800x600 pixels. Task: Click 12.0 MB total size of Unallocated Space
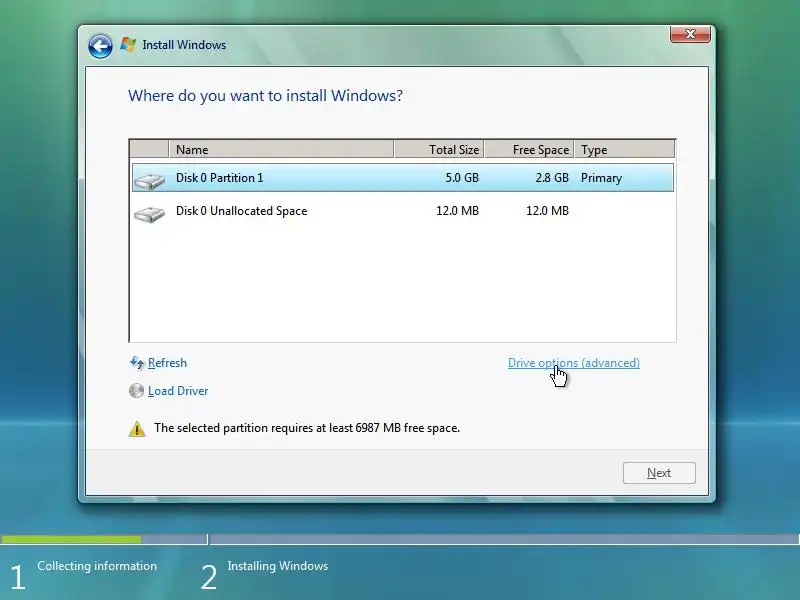coord(457,211)
